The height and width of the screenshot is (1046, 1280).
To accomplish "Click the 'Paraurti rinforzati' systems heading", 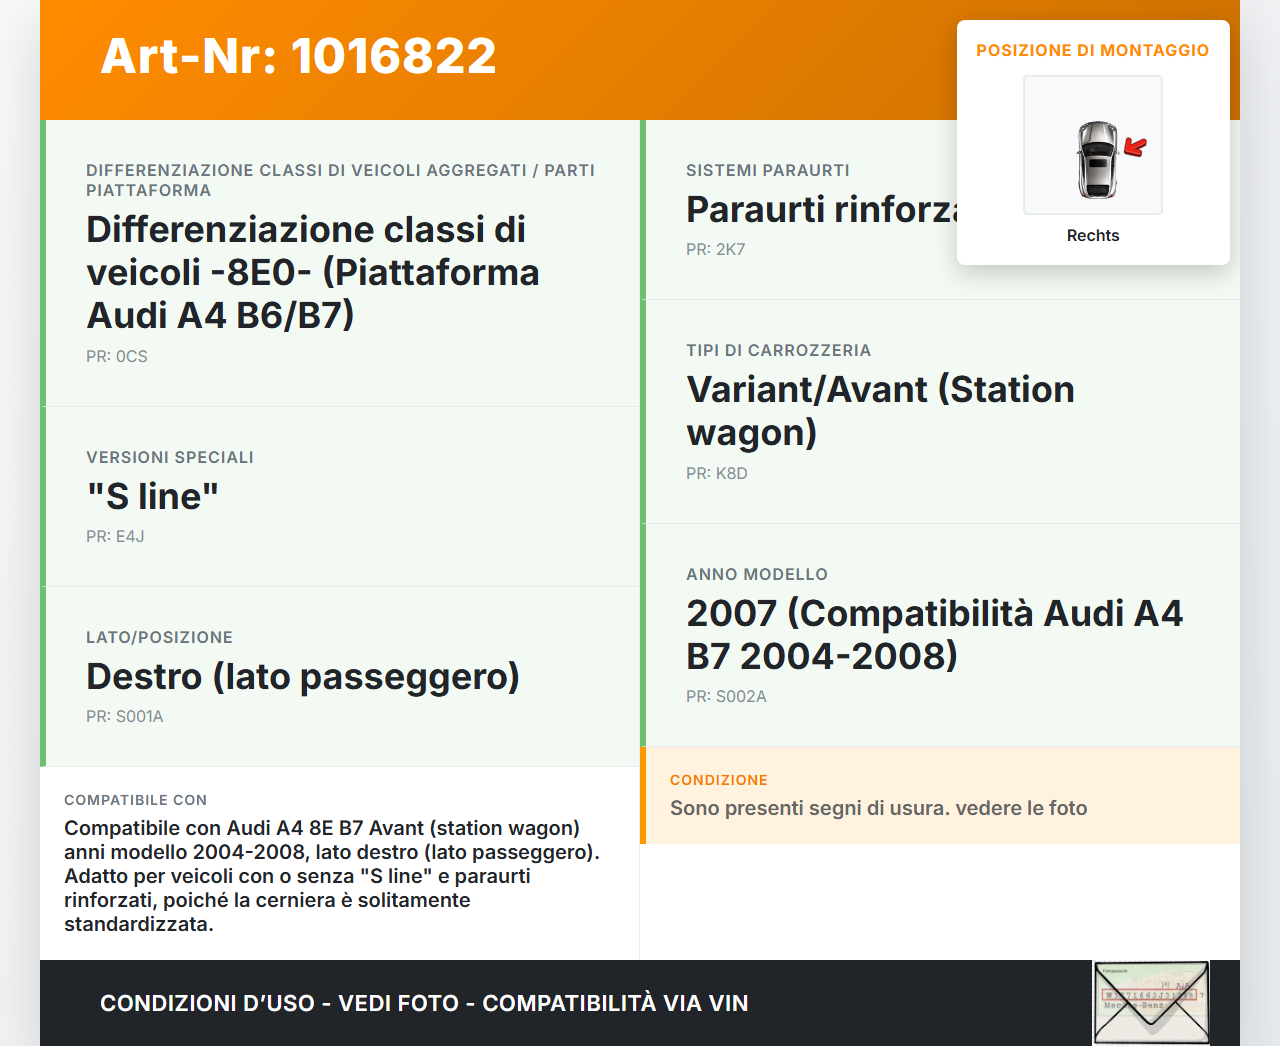I will (820, 210).
